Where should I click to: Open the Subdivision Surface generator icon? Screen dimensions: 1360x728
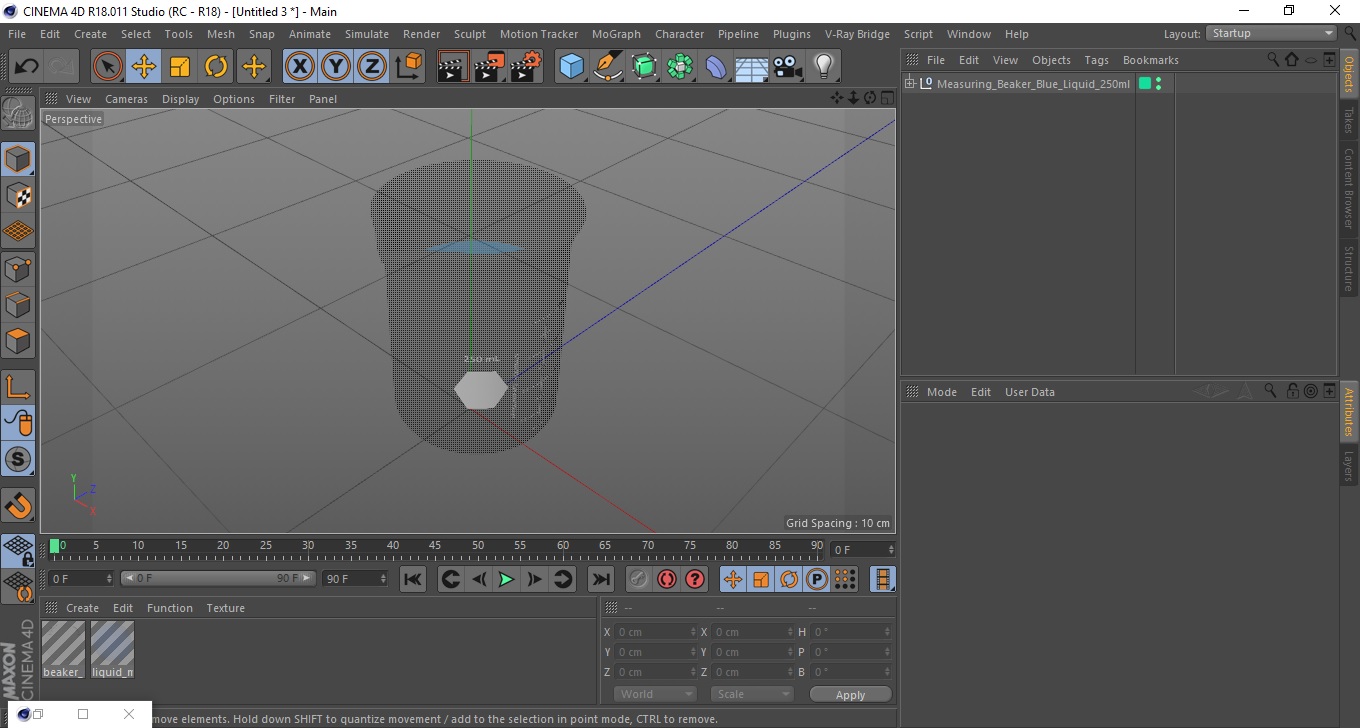point(644,67)
